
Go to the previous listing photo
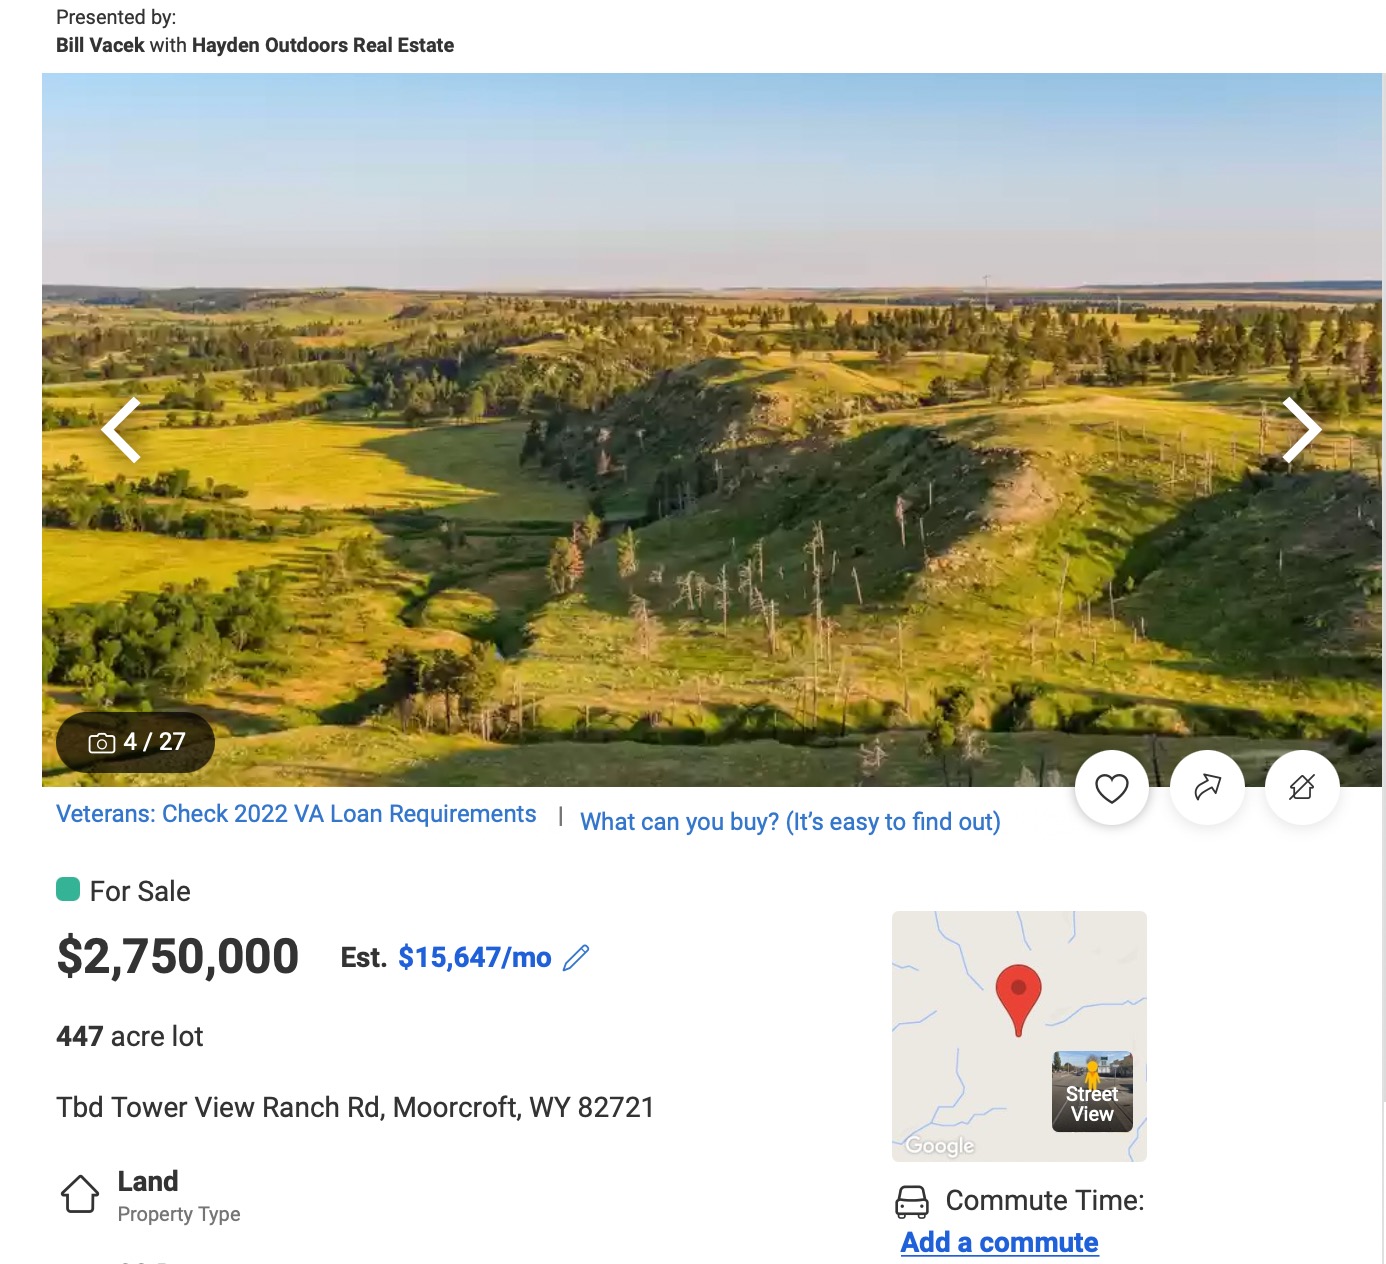click(x=122, y=430)
